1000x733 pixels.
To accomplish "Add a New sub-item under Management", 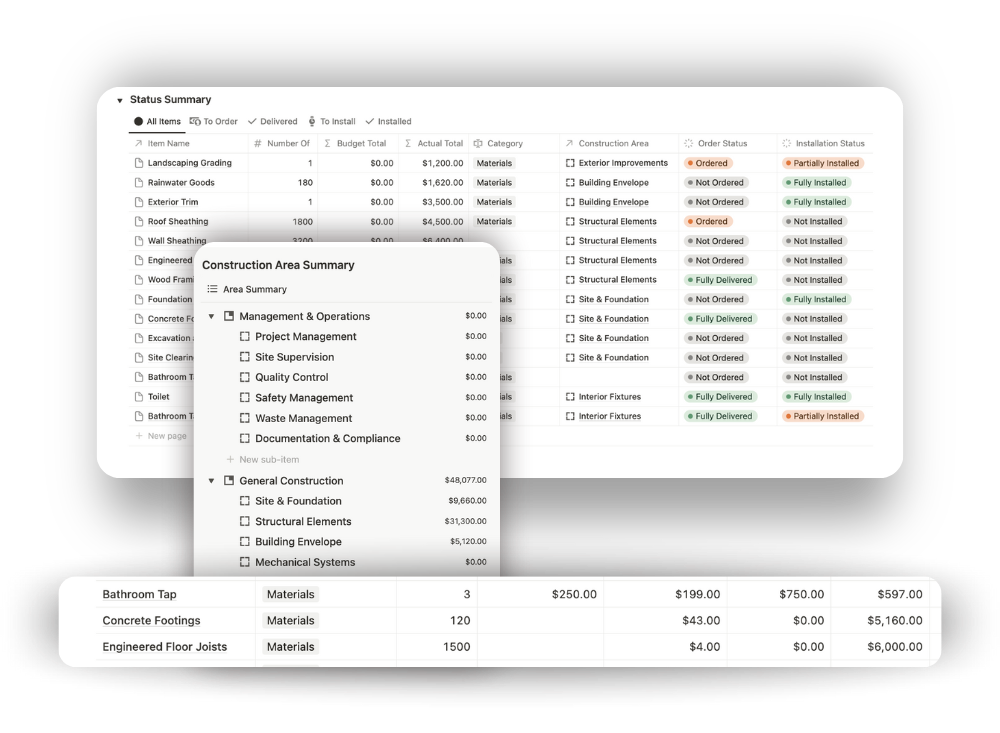I will pyautogui.click(x=268, y=460).
